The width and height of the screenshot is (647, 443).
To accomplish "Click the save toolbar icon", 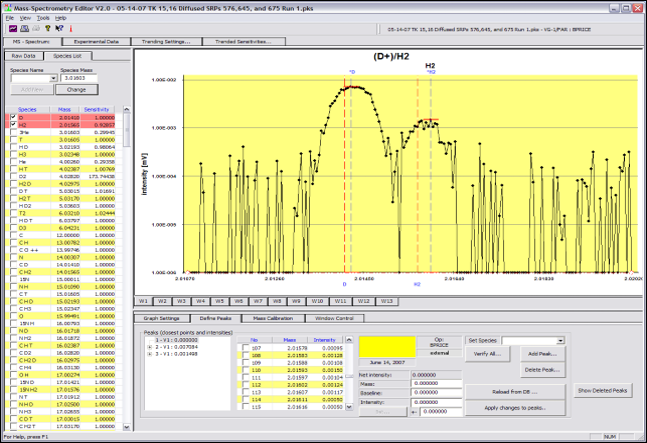I will (x=22, y=29).
